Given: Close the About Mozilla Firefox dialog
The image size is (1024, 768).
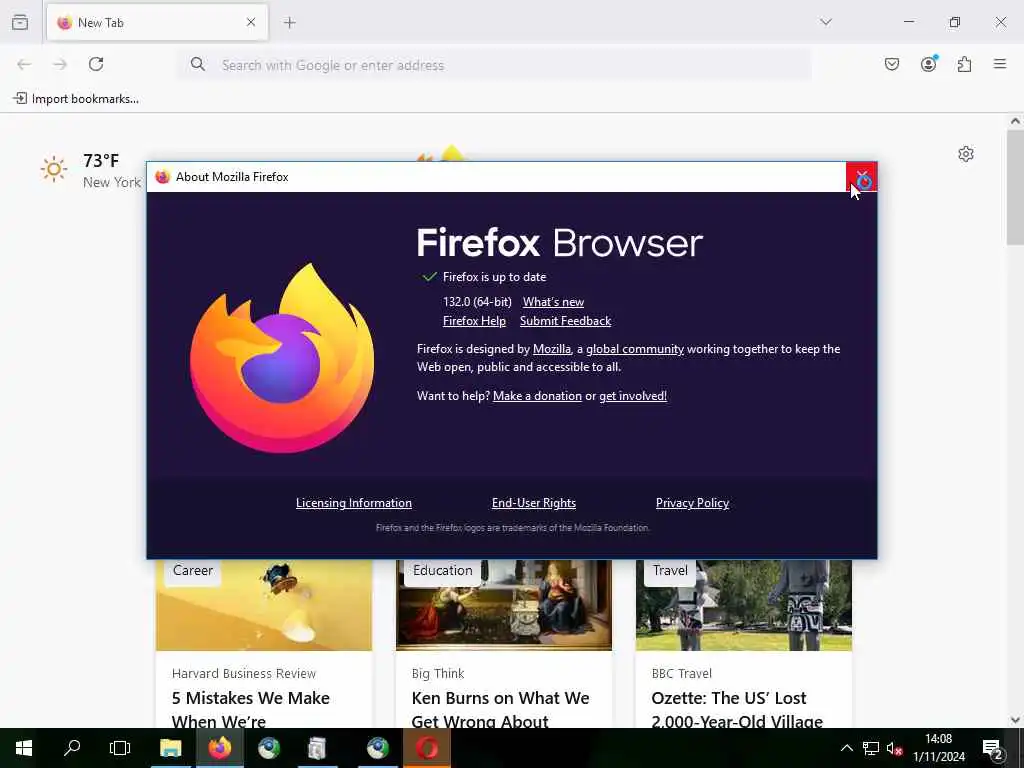Looking at the screenshot, I should 861,177.
